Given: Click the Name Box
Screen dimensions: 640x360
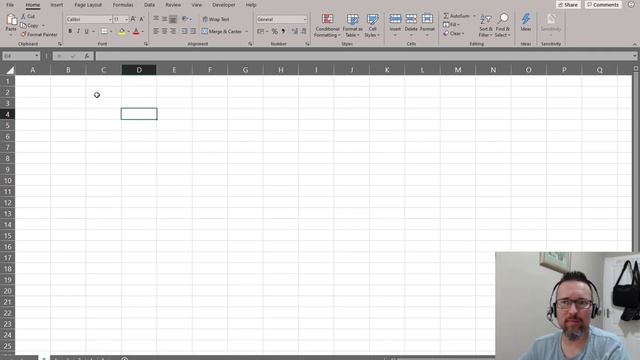Looking at the screenshot, I should pos(20,56).
